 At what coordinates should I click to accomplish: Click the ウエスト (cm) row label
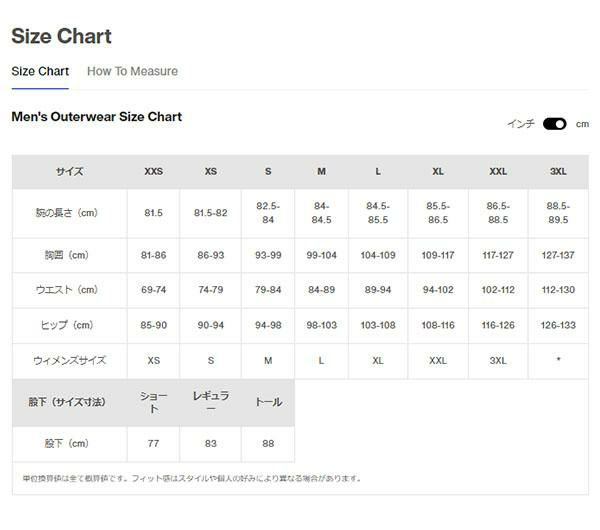click(70, 290)
